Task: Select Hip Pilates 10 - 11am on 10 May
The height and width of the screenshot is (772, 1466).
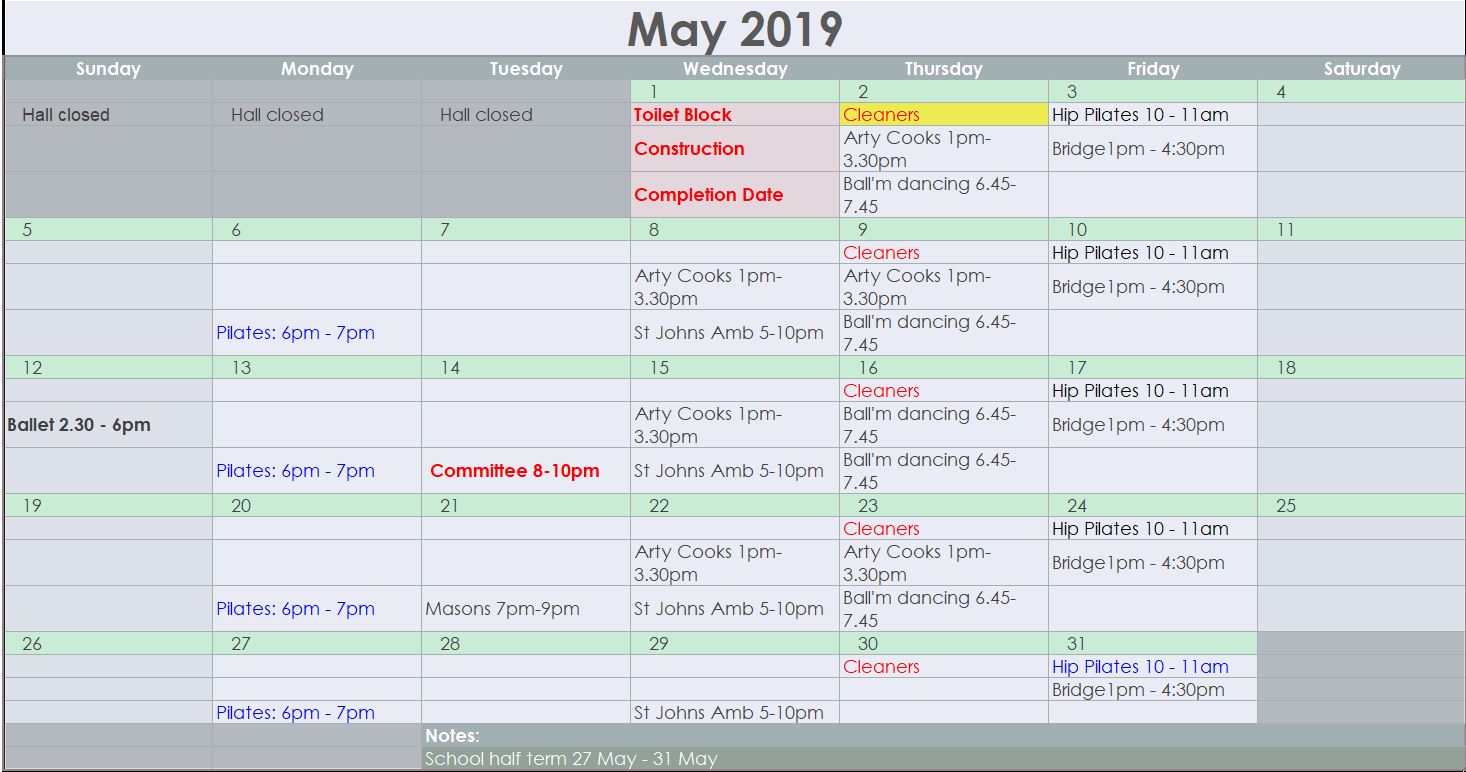Action: [x=1140, y=253]
